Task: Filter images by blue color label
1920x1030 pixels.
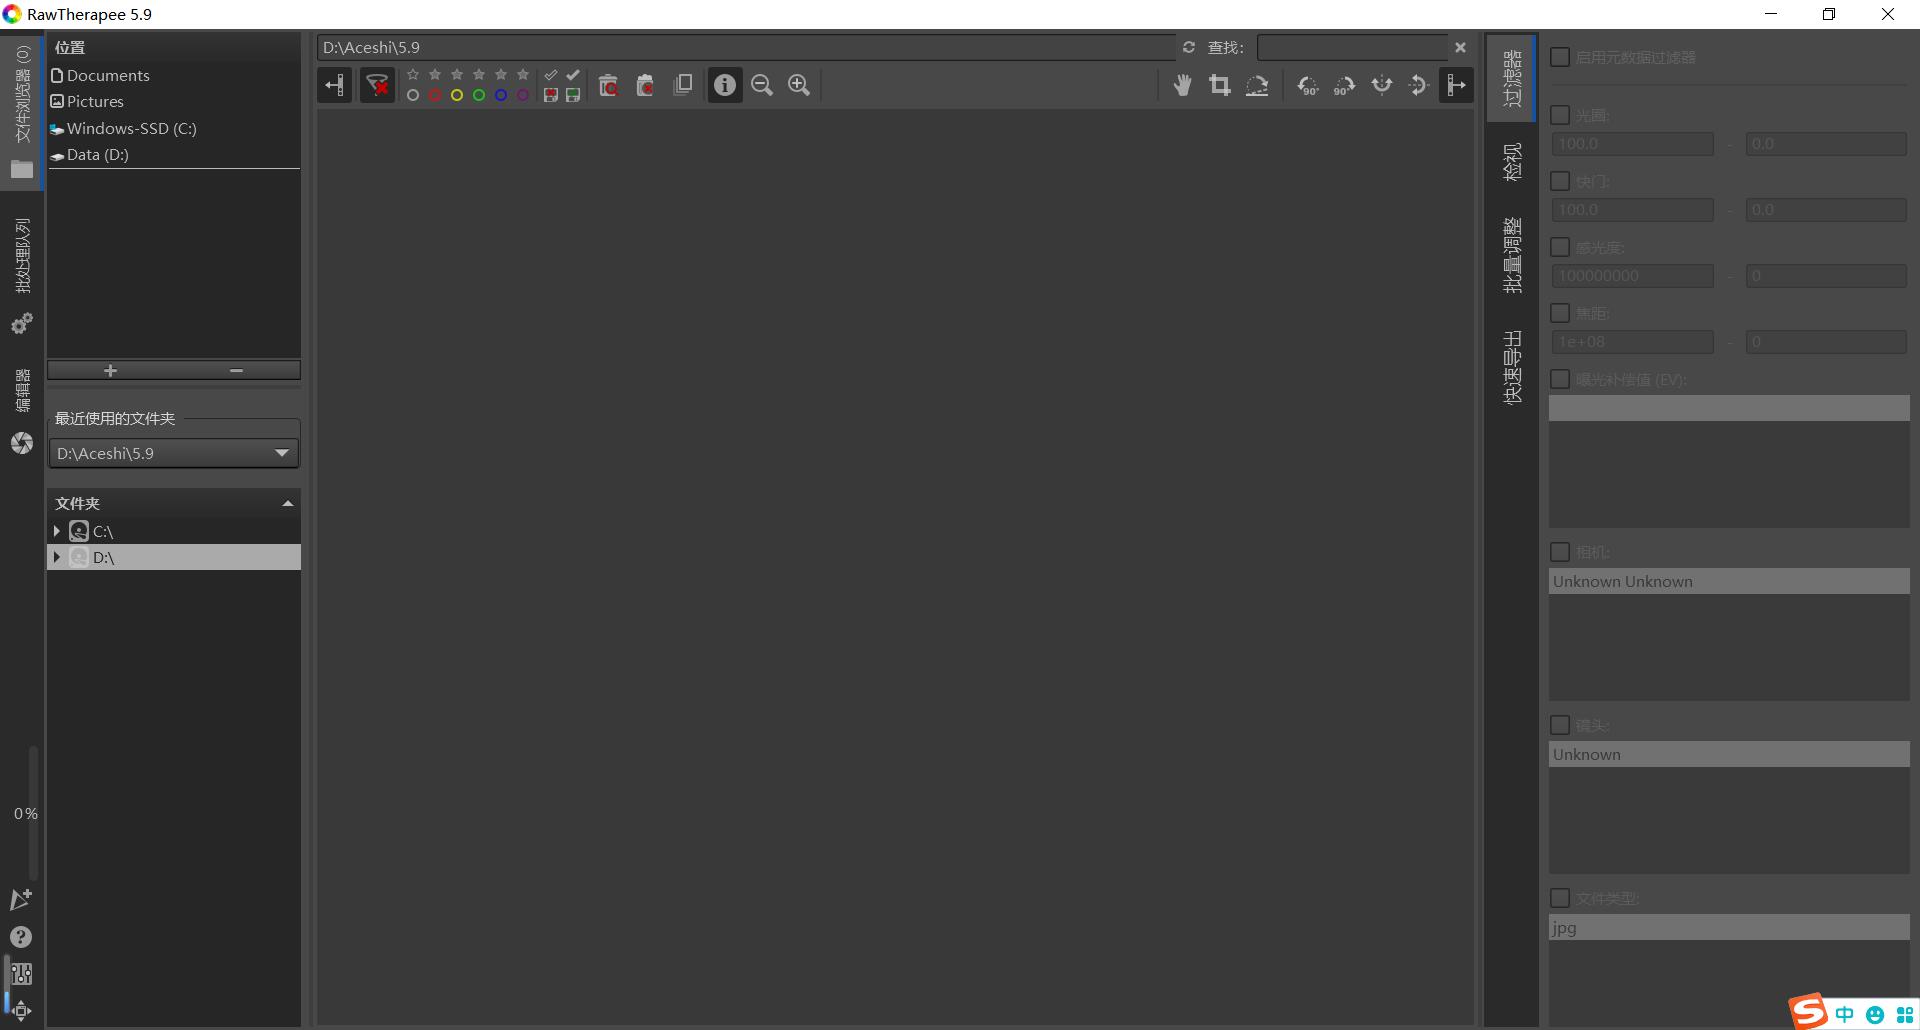Action: 501,96
